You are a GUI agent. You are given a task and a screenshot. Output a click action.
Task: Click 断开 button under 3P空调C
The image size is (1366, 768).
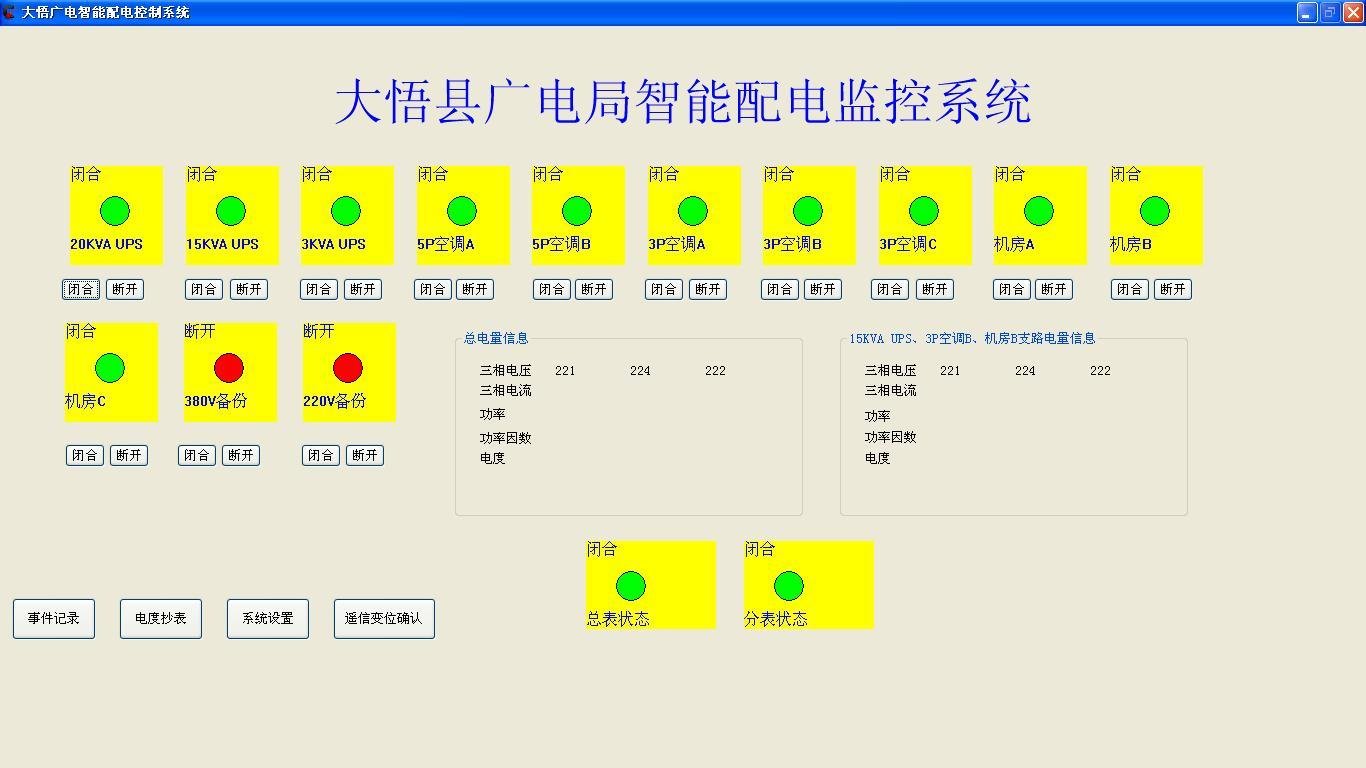[x=935, y=289]
